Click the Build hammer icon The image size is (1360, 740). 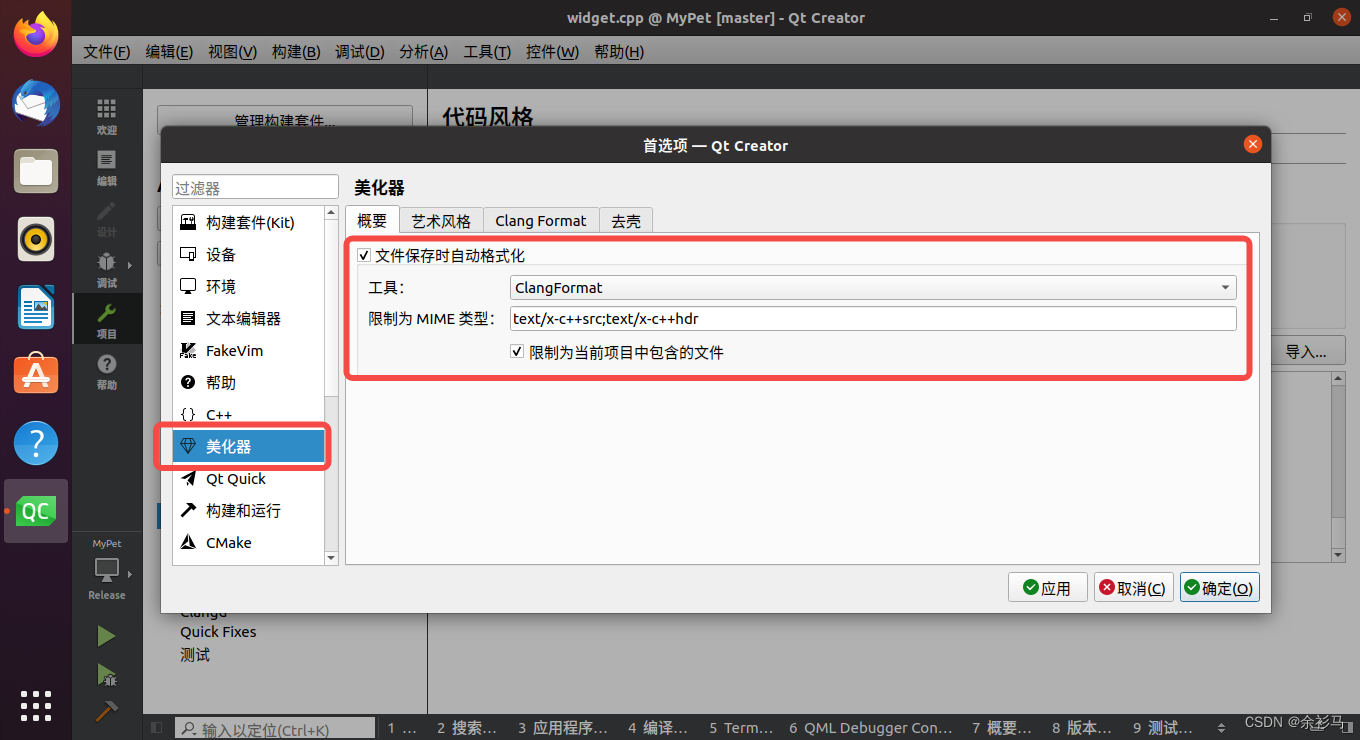point(106,712)
